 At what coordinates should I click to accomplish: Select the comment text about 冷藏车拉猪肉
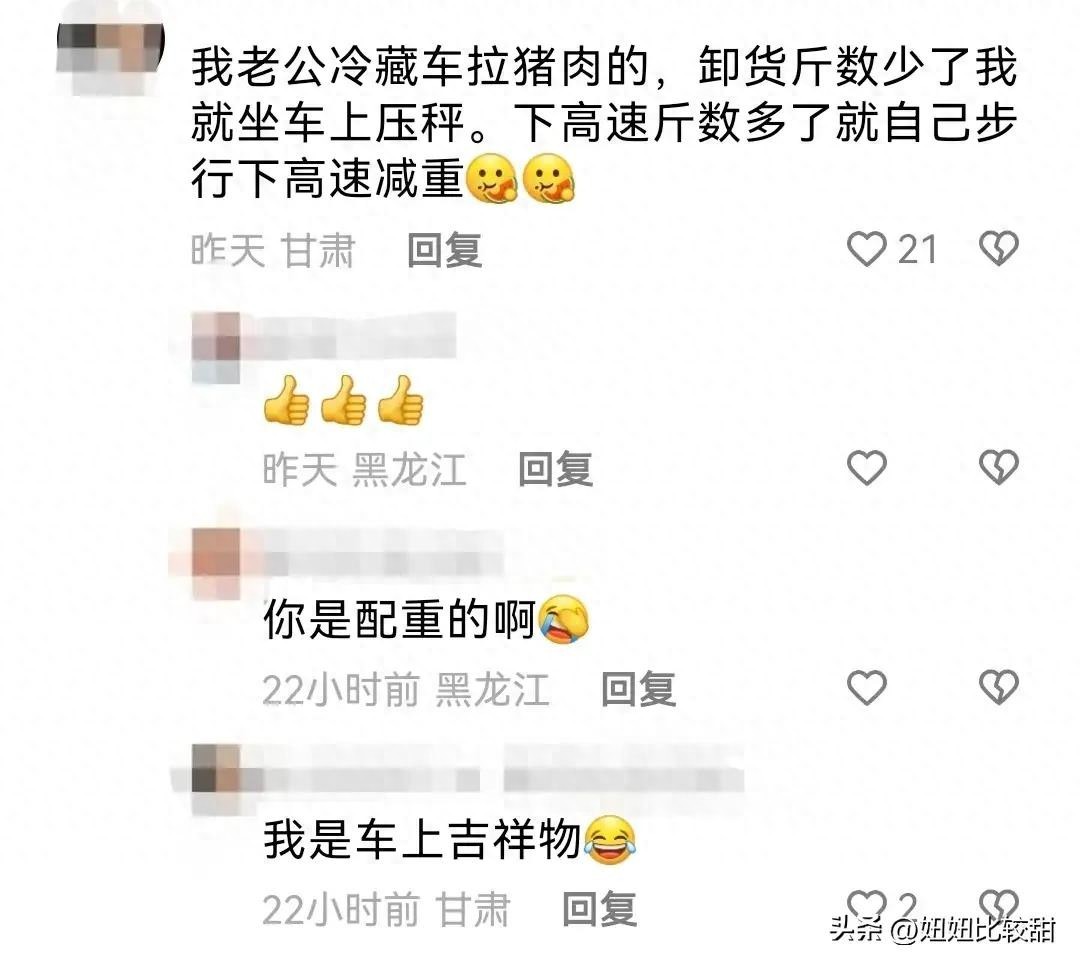[x=604, y=123]
